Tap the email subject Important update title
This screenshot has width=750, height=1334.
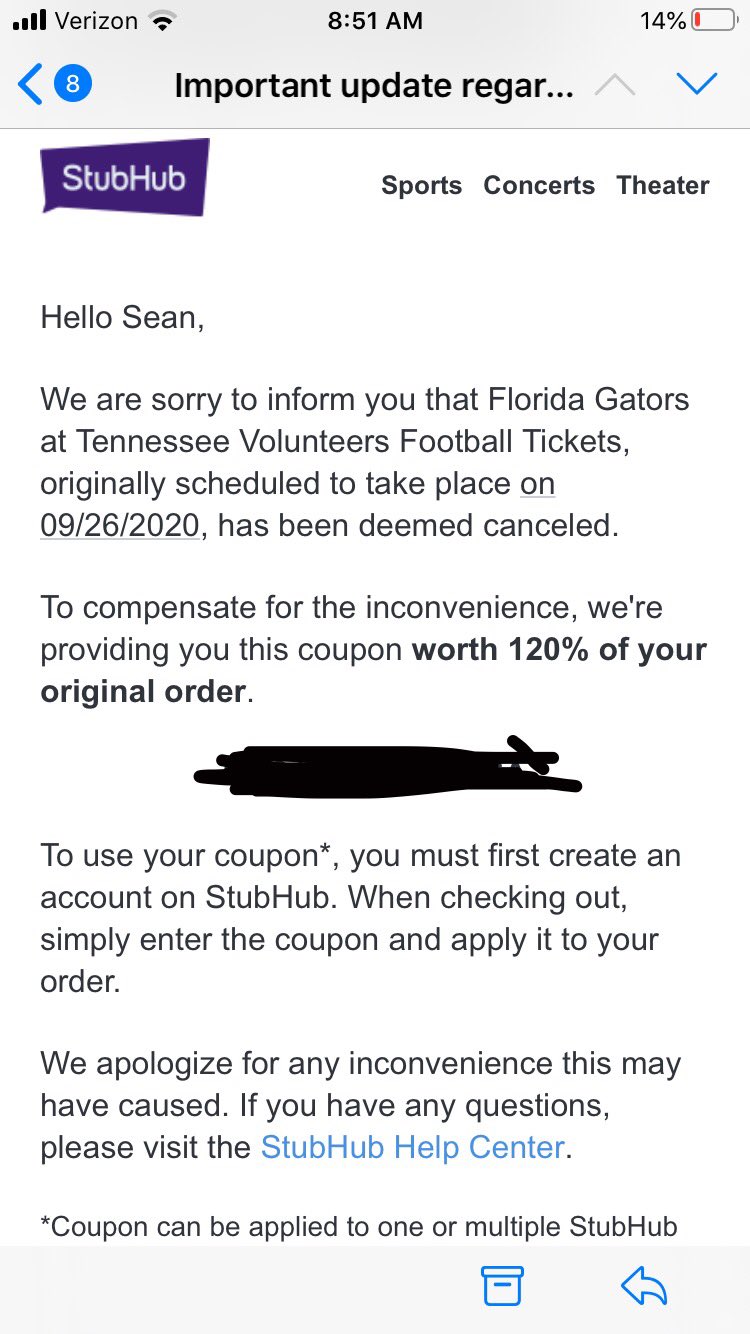point(374,86)
